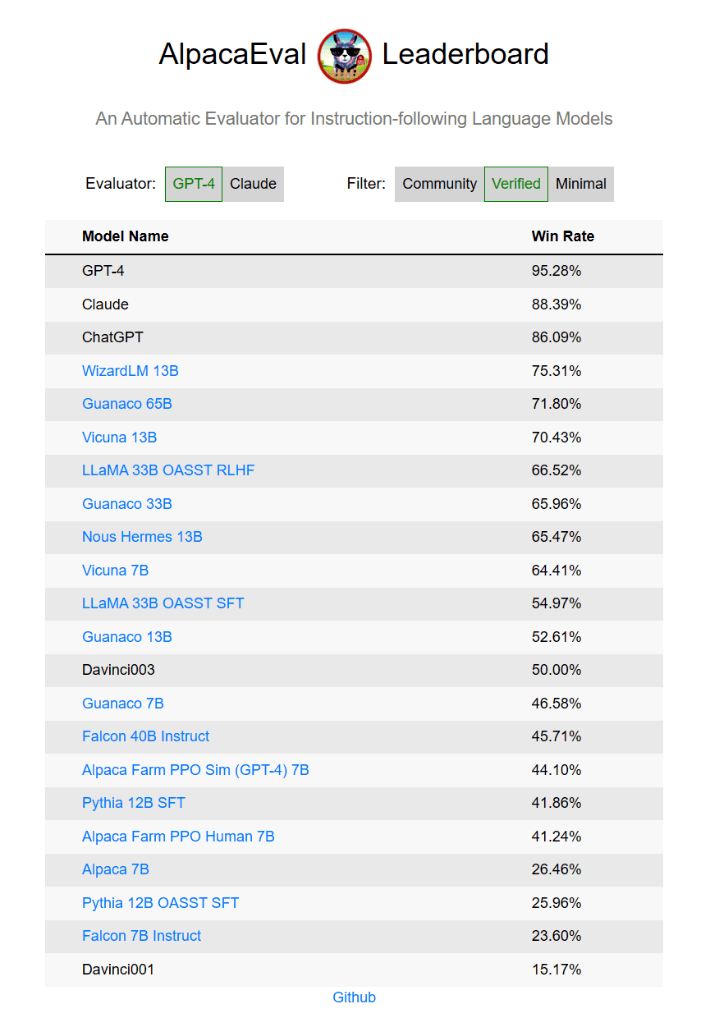Click the AlpacaEval llama logo icon

pos(344,56)
